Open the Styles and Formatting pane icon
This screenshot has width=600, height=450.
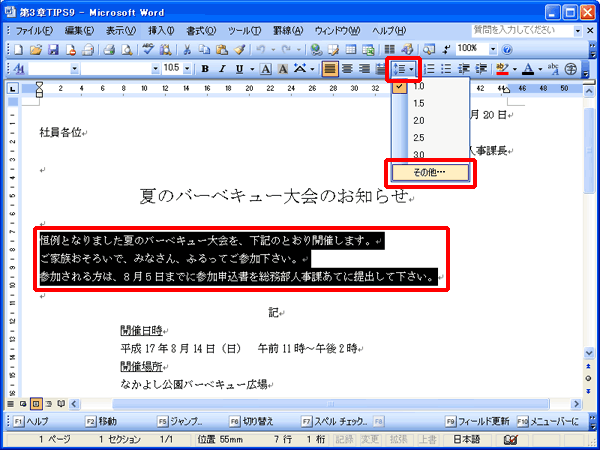click(x=18, y=69)
